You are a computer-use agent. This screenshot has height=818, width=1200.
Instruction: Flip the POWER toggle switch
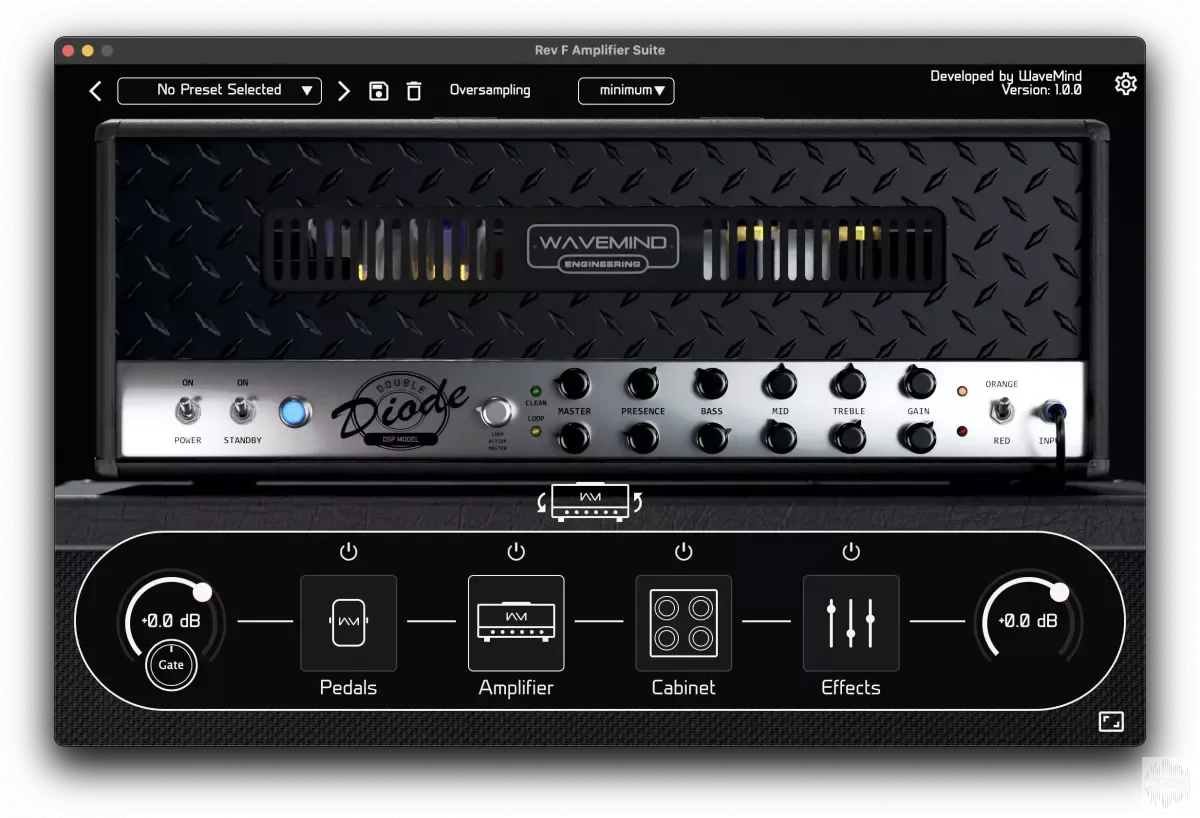click(187, 411)
